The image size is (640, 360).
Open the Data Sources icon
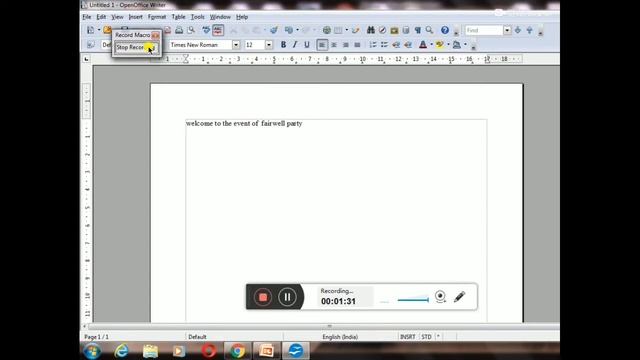(x=406, y=30)
